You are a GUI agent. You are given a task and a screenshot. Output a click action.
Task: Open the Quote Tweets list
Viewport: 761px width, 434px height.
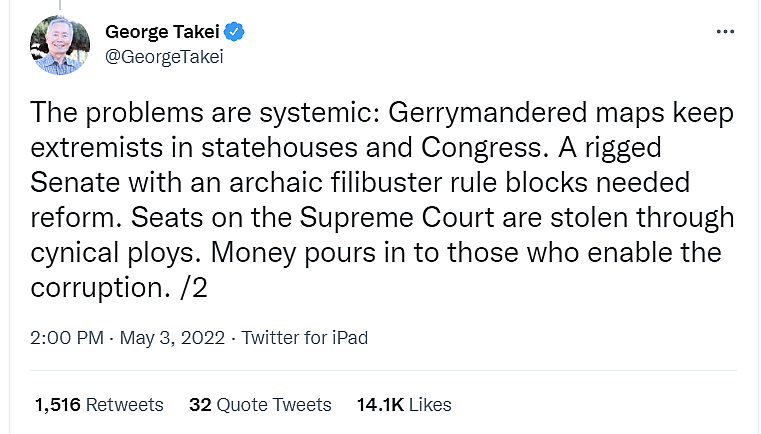pos(273,405)
